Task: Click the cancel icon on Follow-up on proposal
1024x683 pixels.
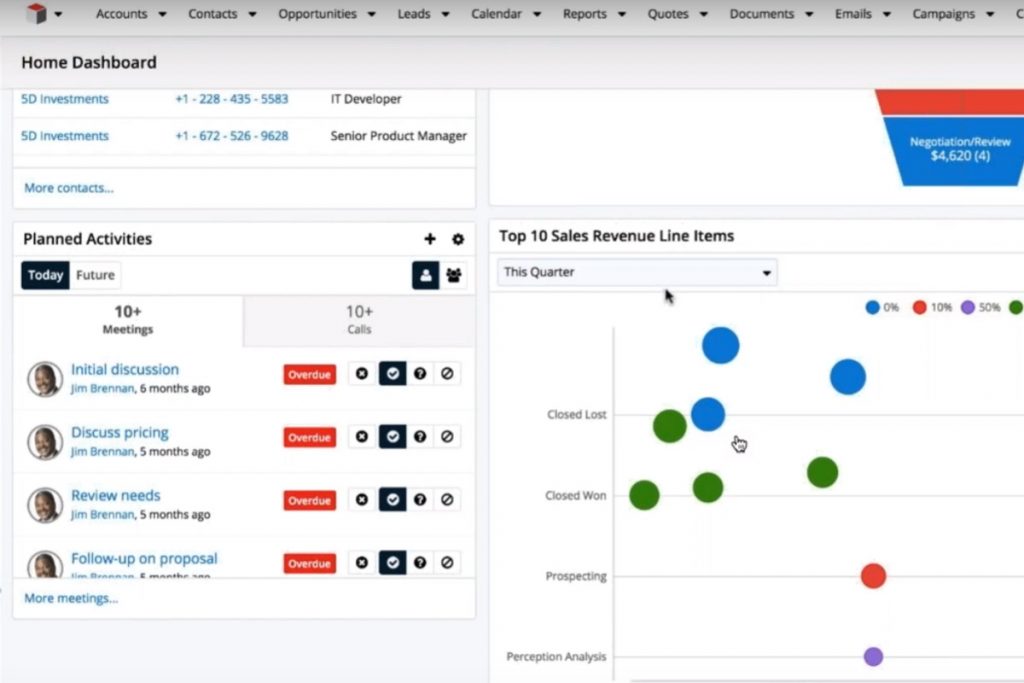Action: point(448,562)
